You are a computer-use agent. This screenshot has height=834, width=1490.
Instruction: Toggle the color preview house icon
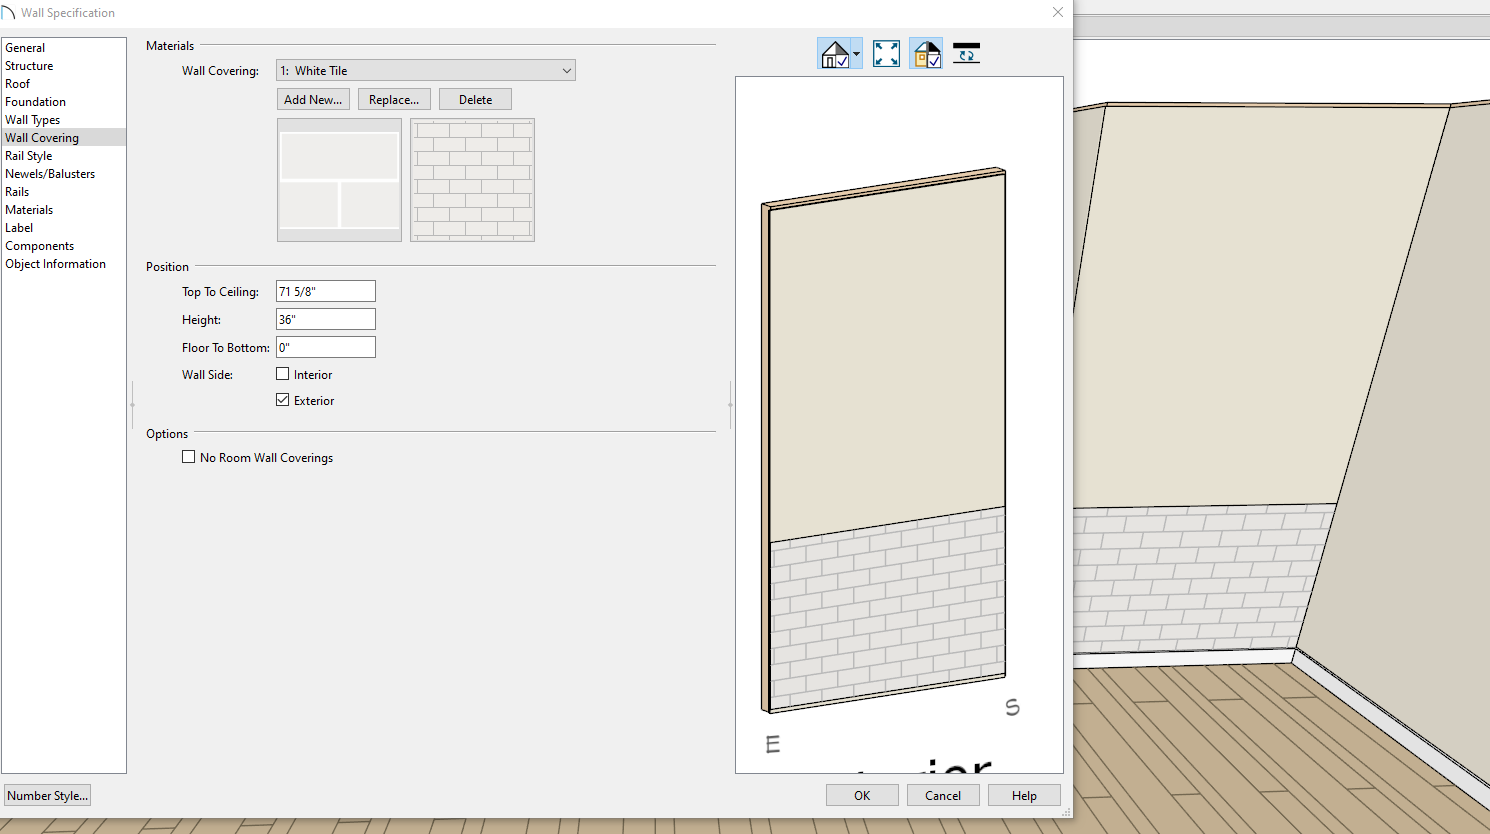coord(926,54)
